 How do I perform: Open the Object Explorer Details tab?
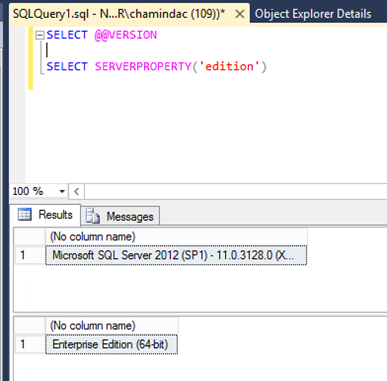[313, 14]
